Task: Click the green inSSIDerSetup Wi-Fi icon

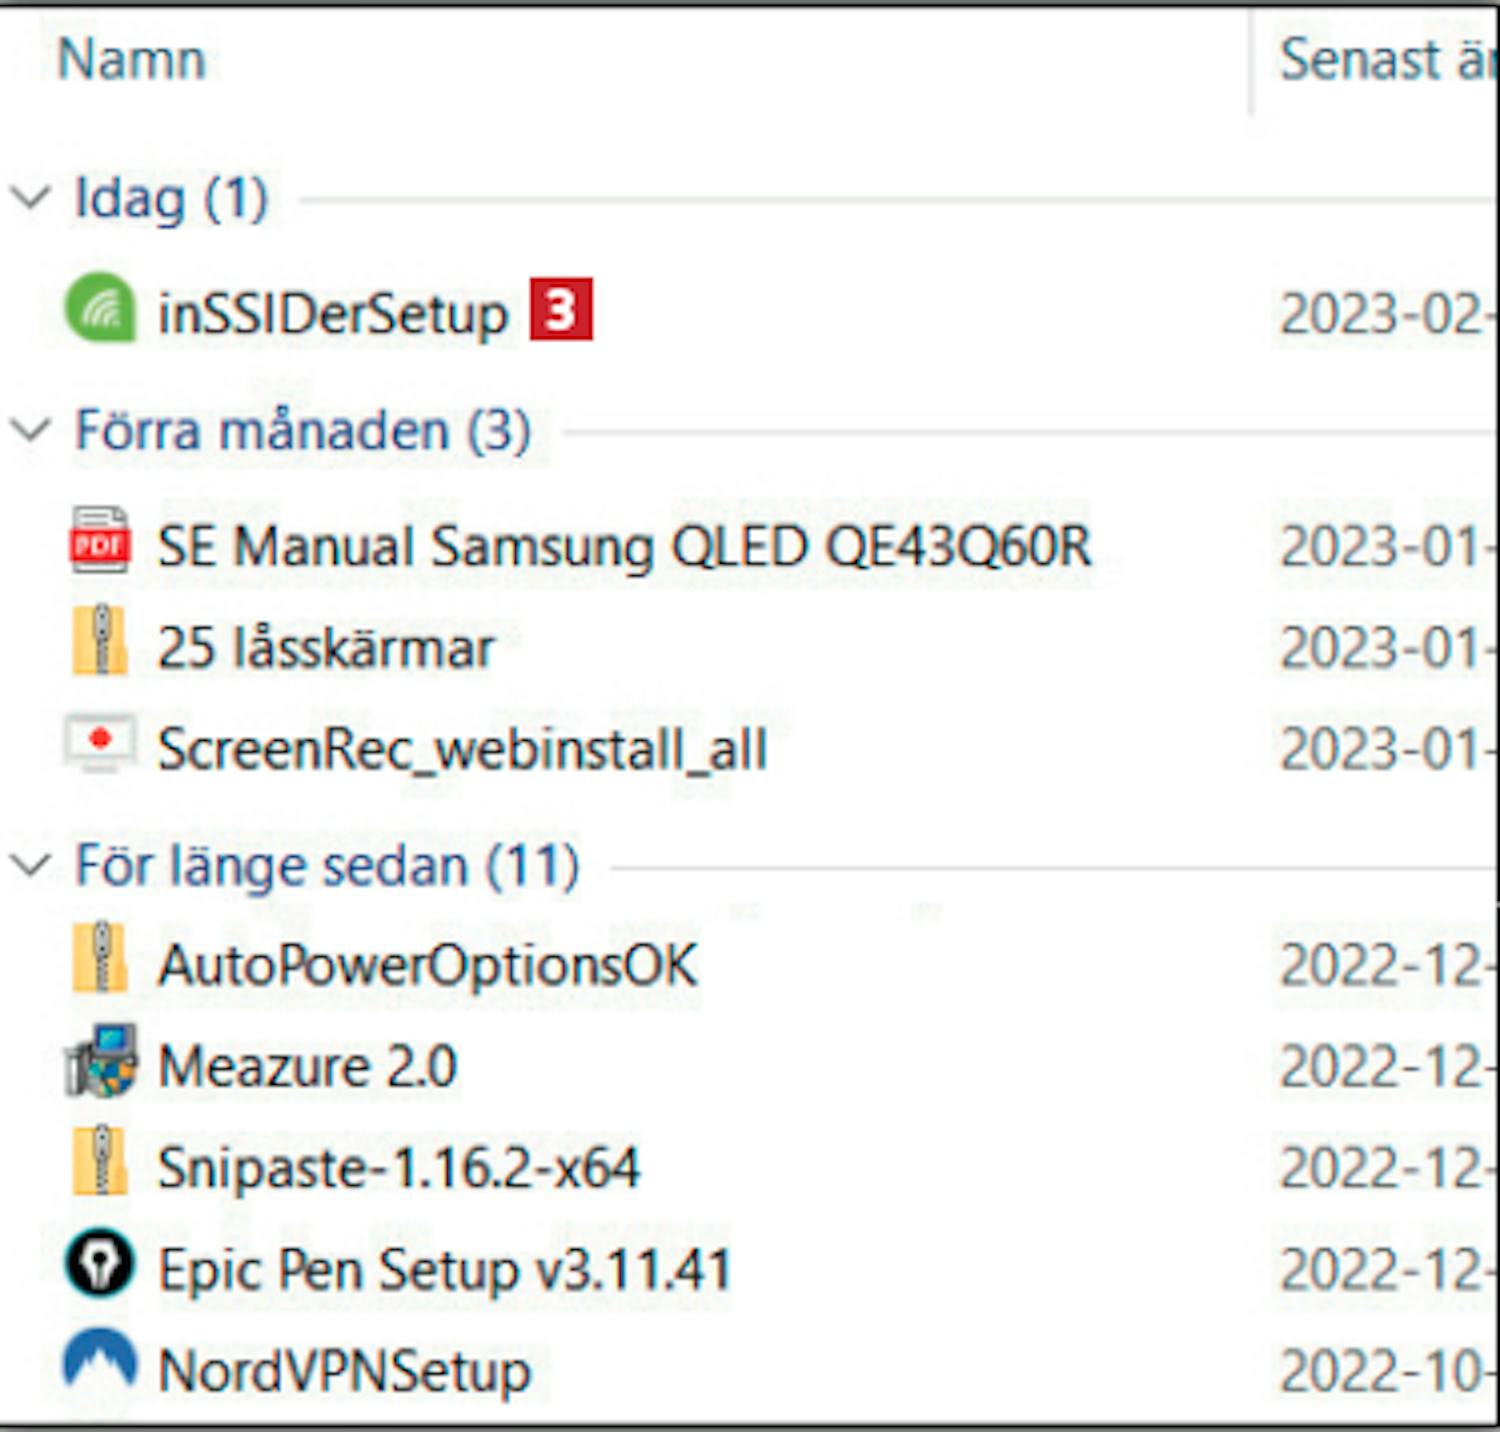Action: (x=99, y=309)
